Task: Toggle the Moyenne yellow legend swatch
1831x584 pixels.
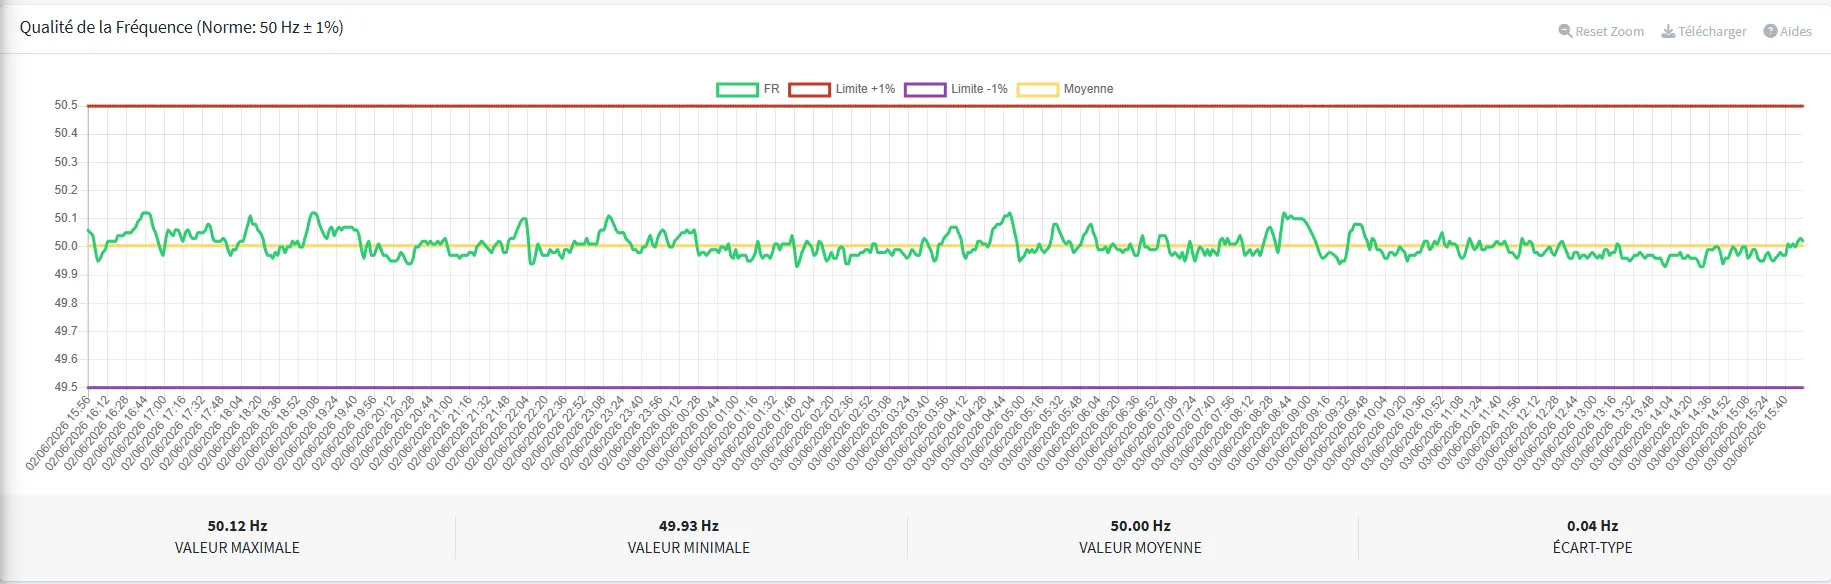Action: coord(1037,89)
